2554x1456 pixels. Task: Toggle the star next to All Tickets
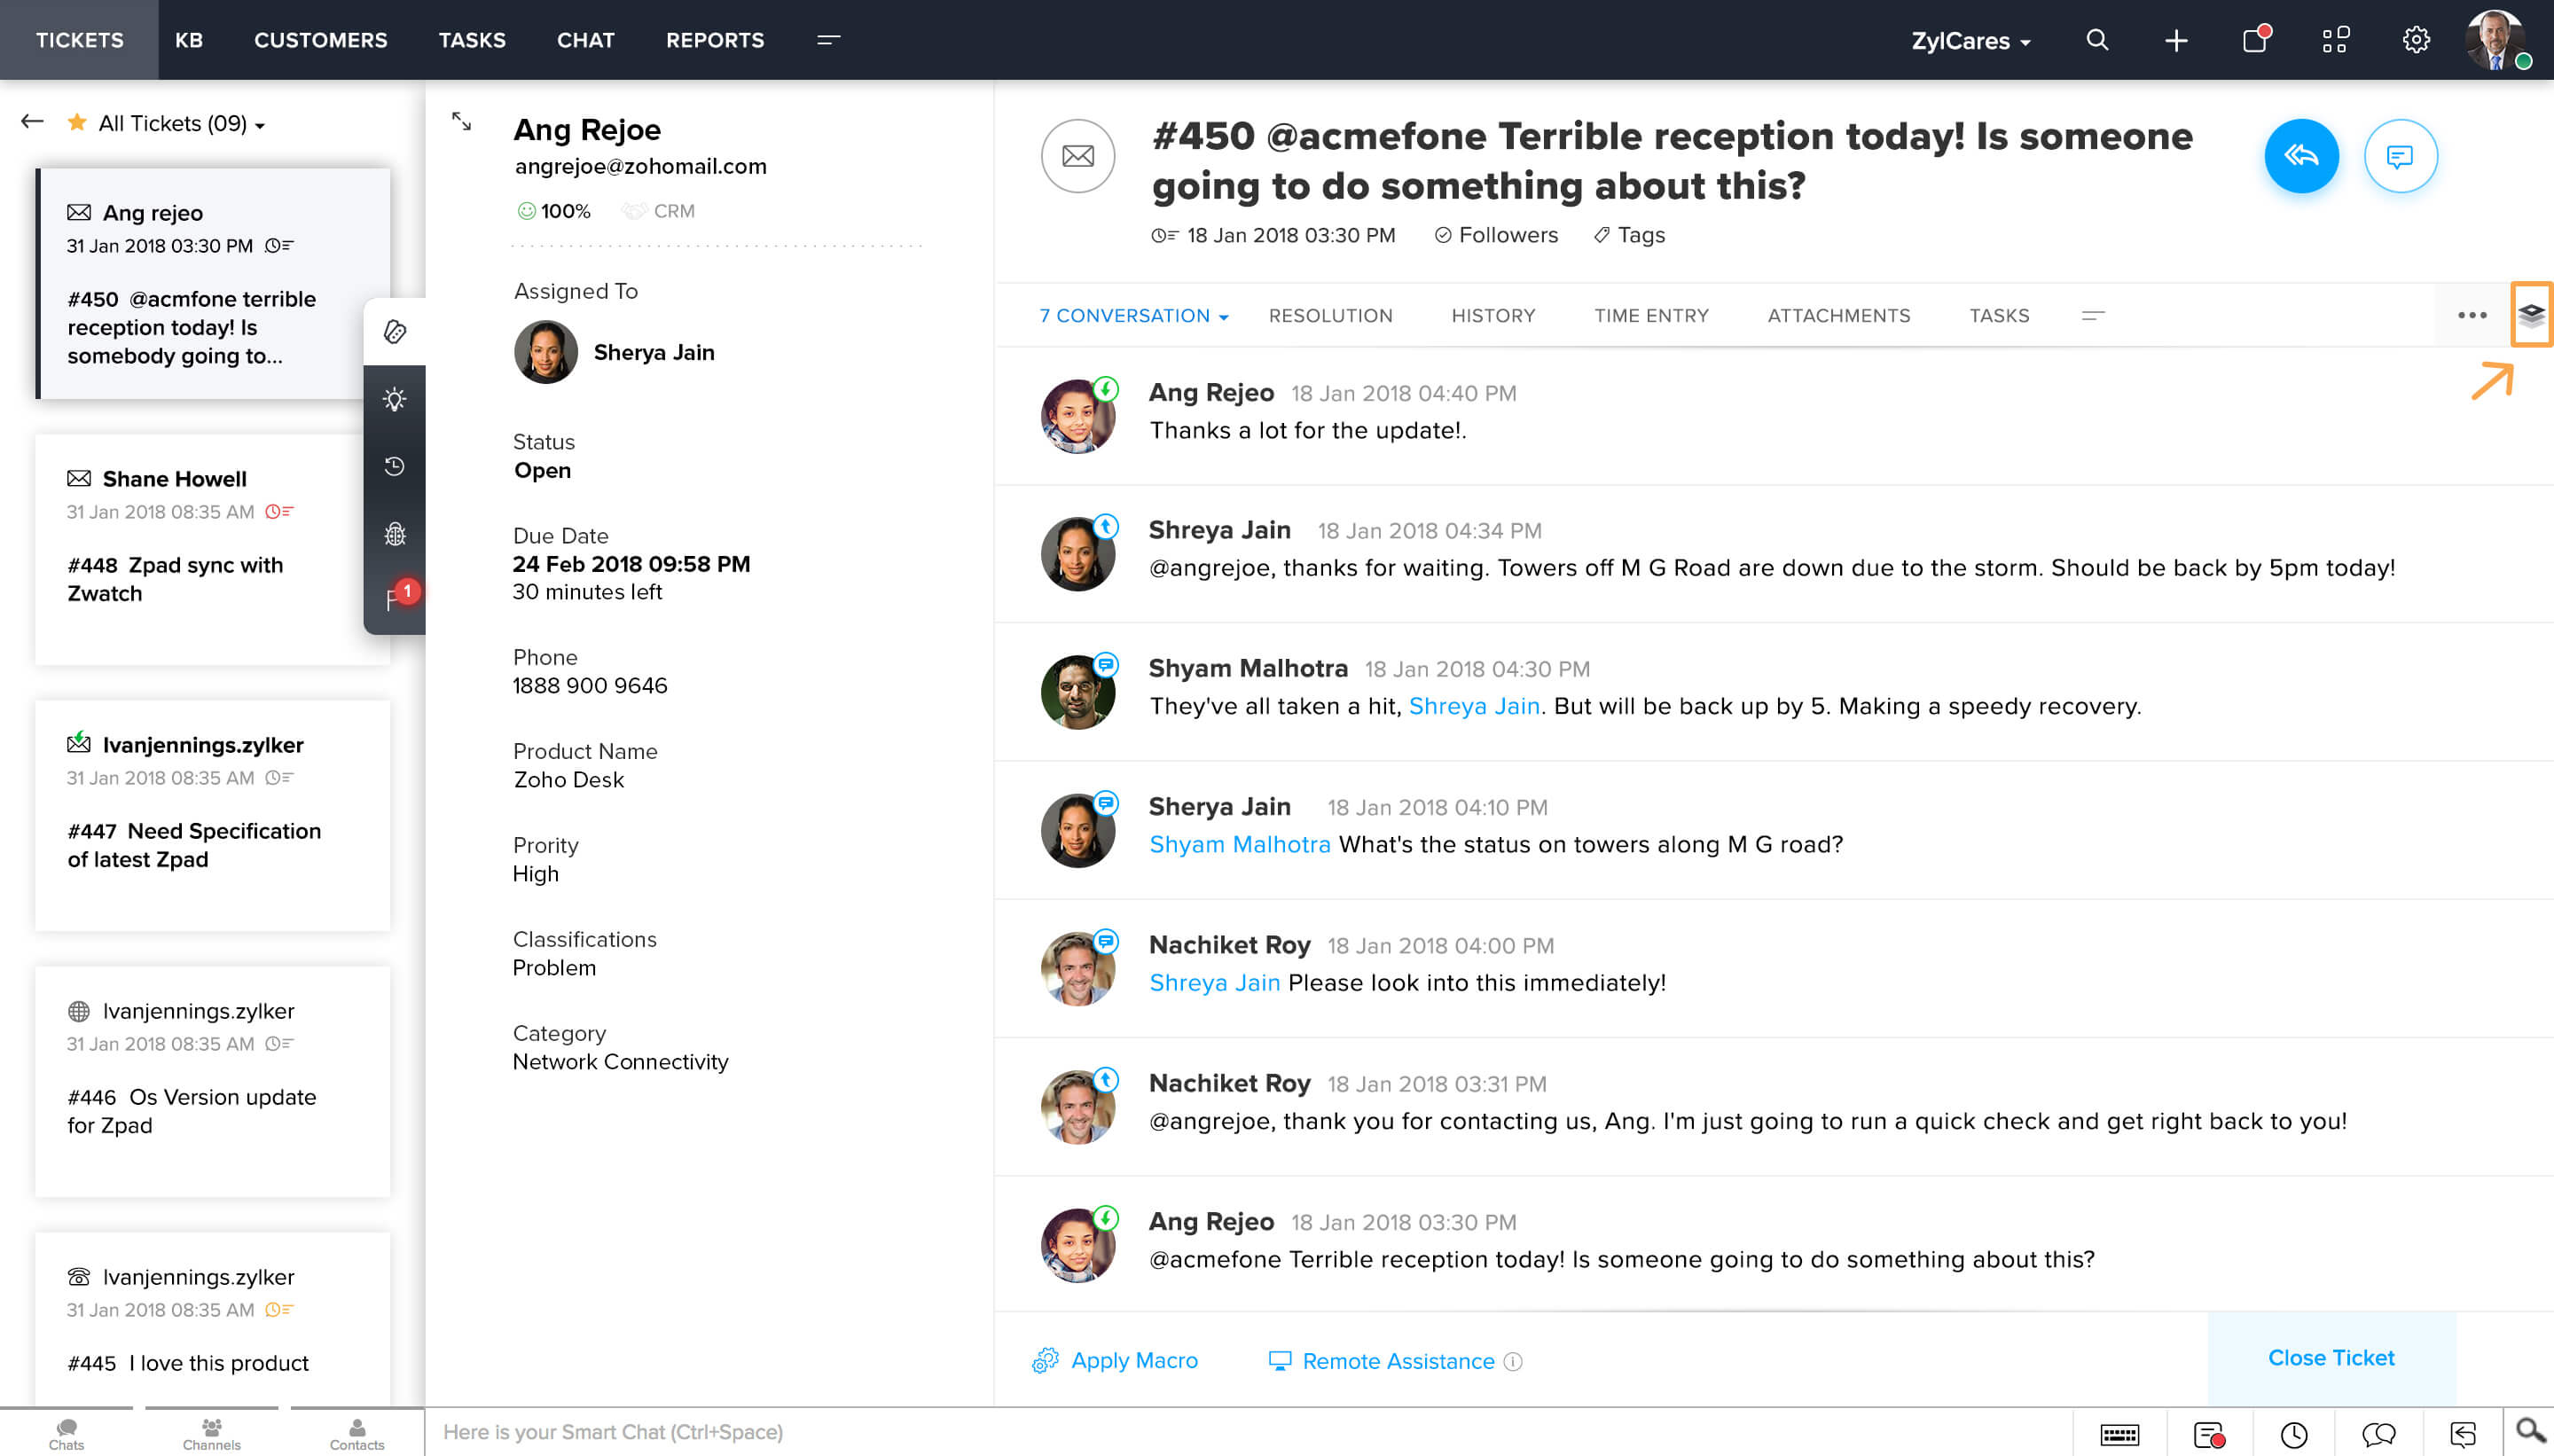coord(76,123)
